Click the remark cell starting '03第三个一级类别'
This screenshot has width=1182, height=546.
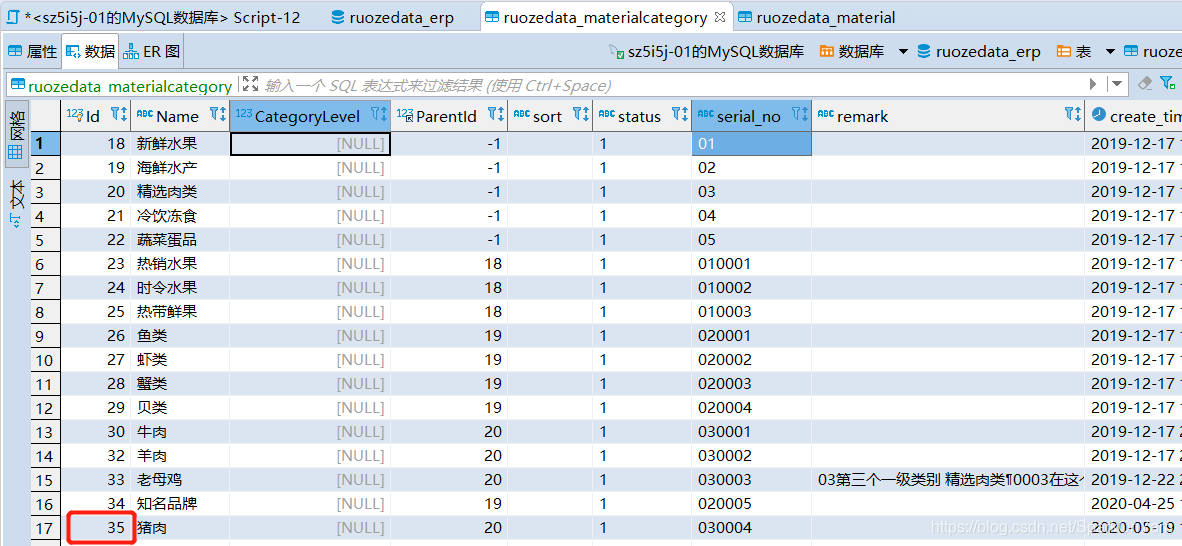pos(948,480)
